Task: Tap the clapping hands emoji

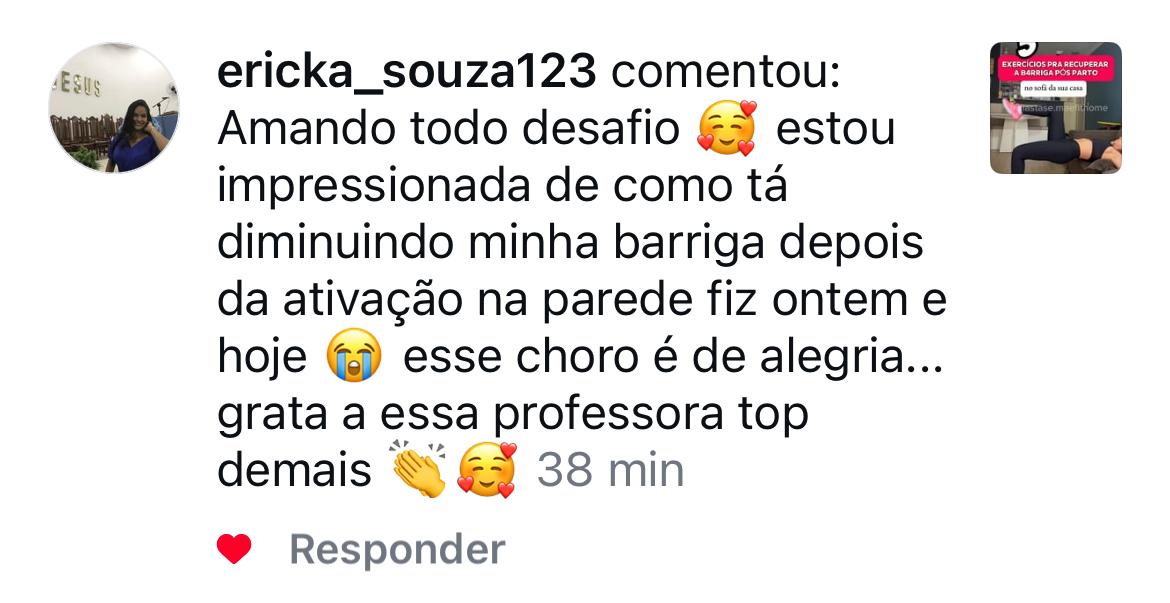Action: (417, 470)
